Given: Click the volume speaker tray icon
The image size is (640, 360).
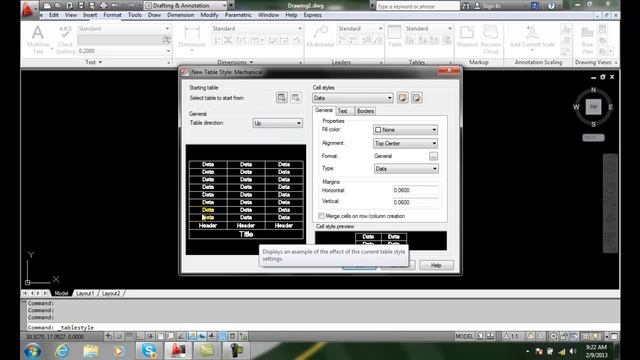Looking at the screenshot, I should point(573,351).
